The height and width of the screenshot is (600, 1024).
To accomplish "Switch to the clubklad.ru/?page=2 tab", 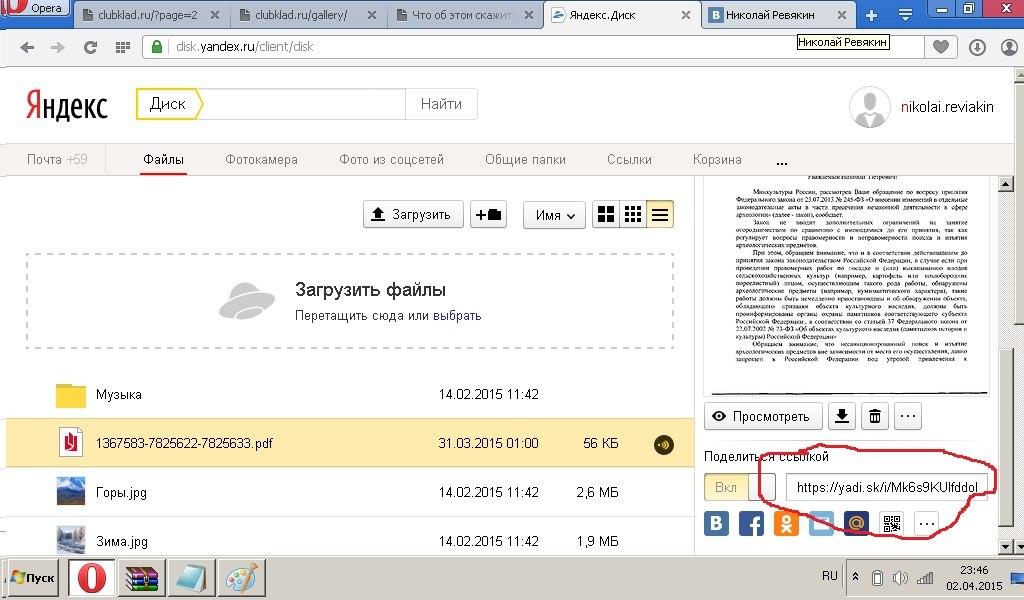I will pos(147,14).
